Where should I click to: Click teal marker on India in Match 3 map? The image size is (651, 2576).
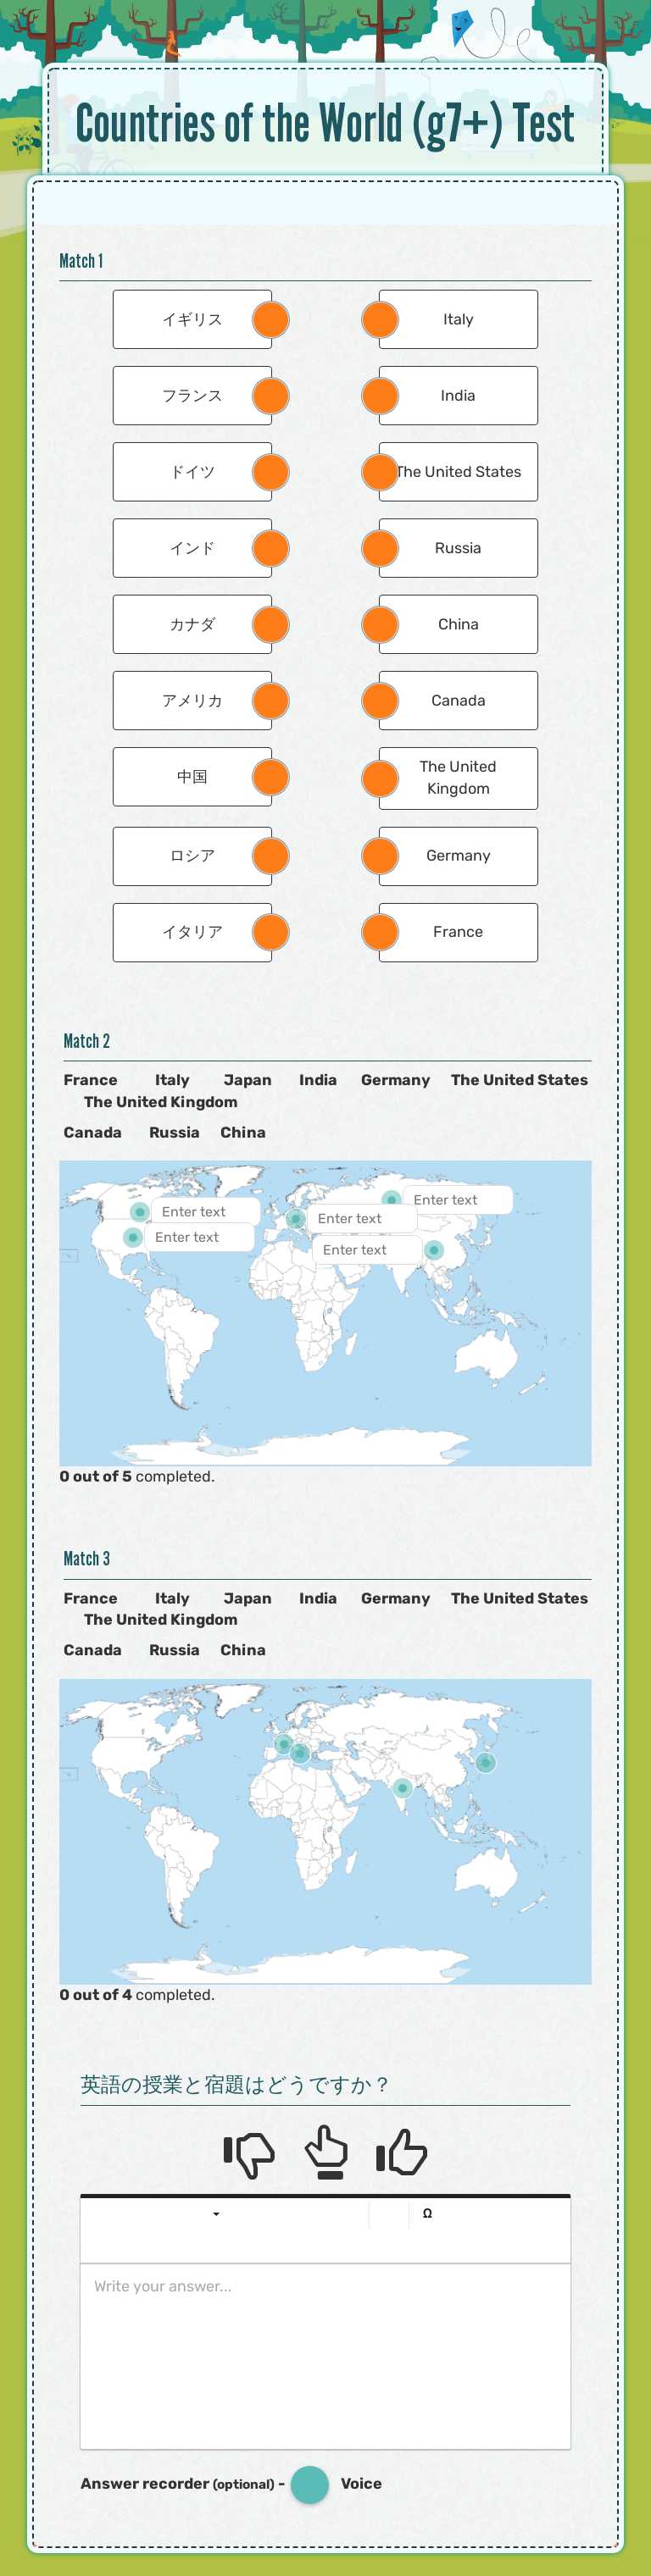(x=403, y=1788)
